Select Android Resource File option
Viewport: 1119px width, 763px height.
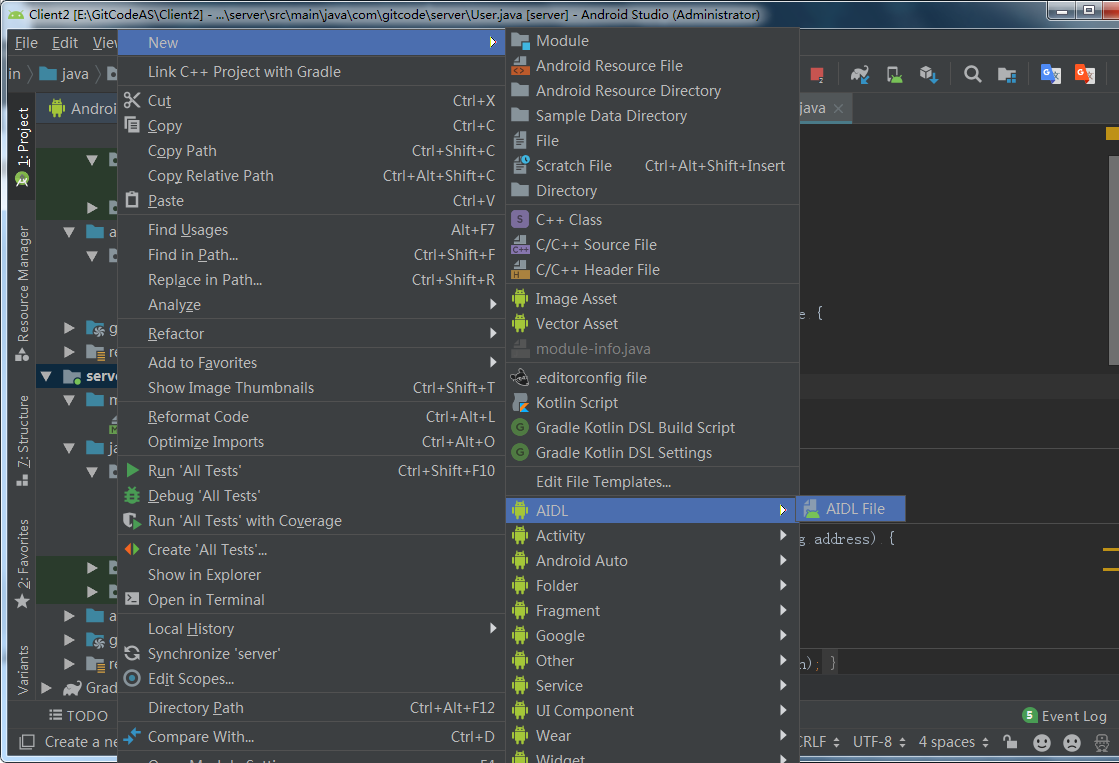click(x=652, y=66)
